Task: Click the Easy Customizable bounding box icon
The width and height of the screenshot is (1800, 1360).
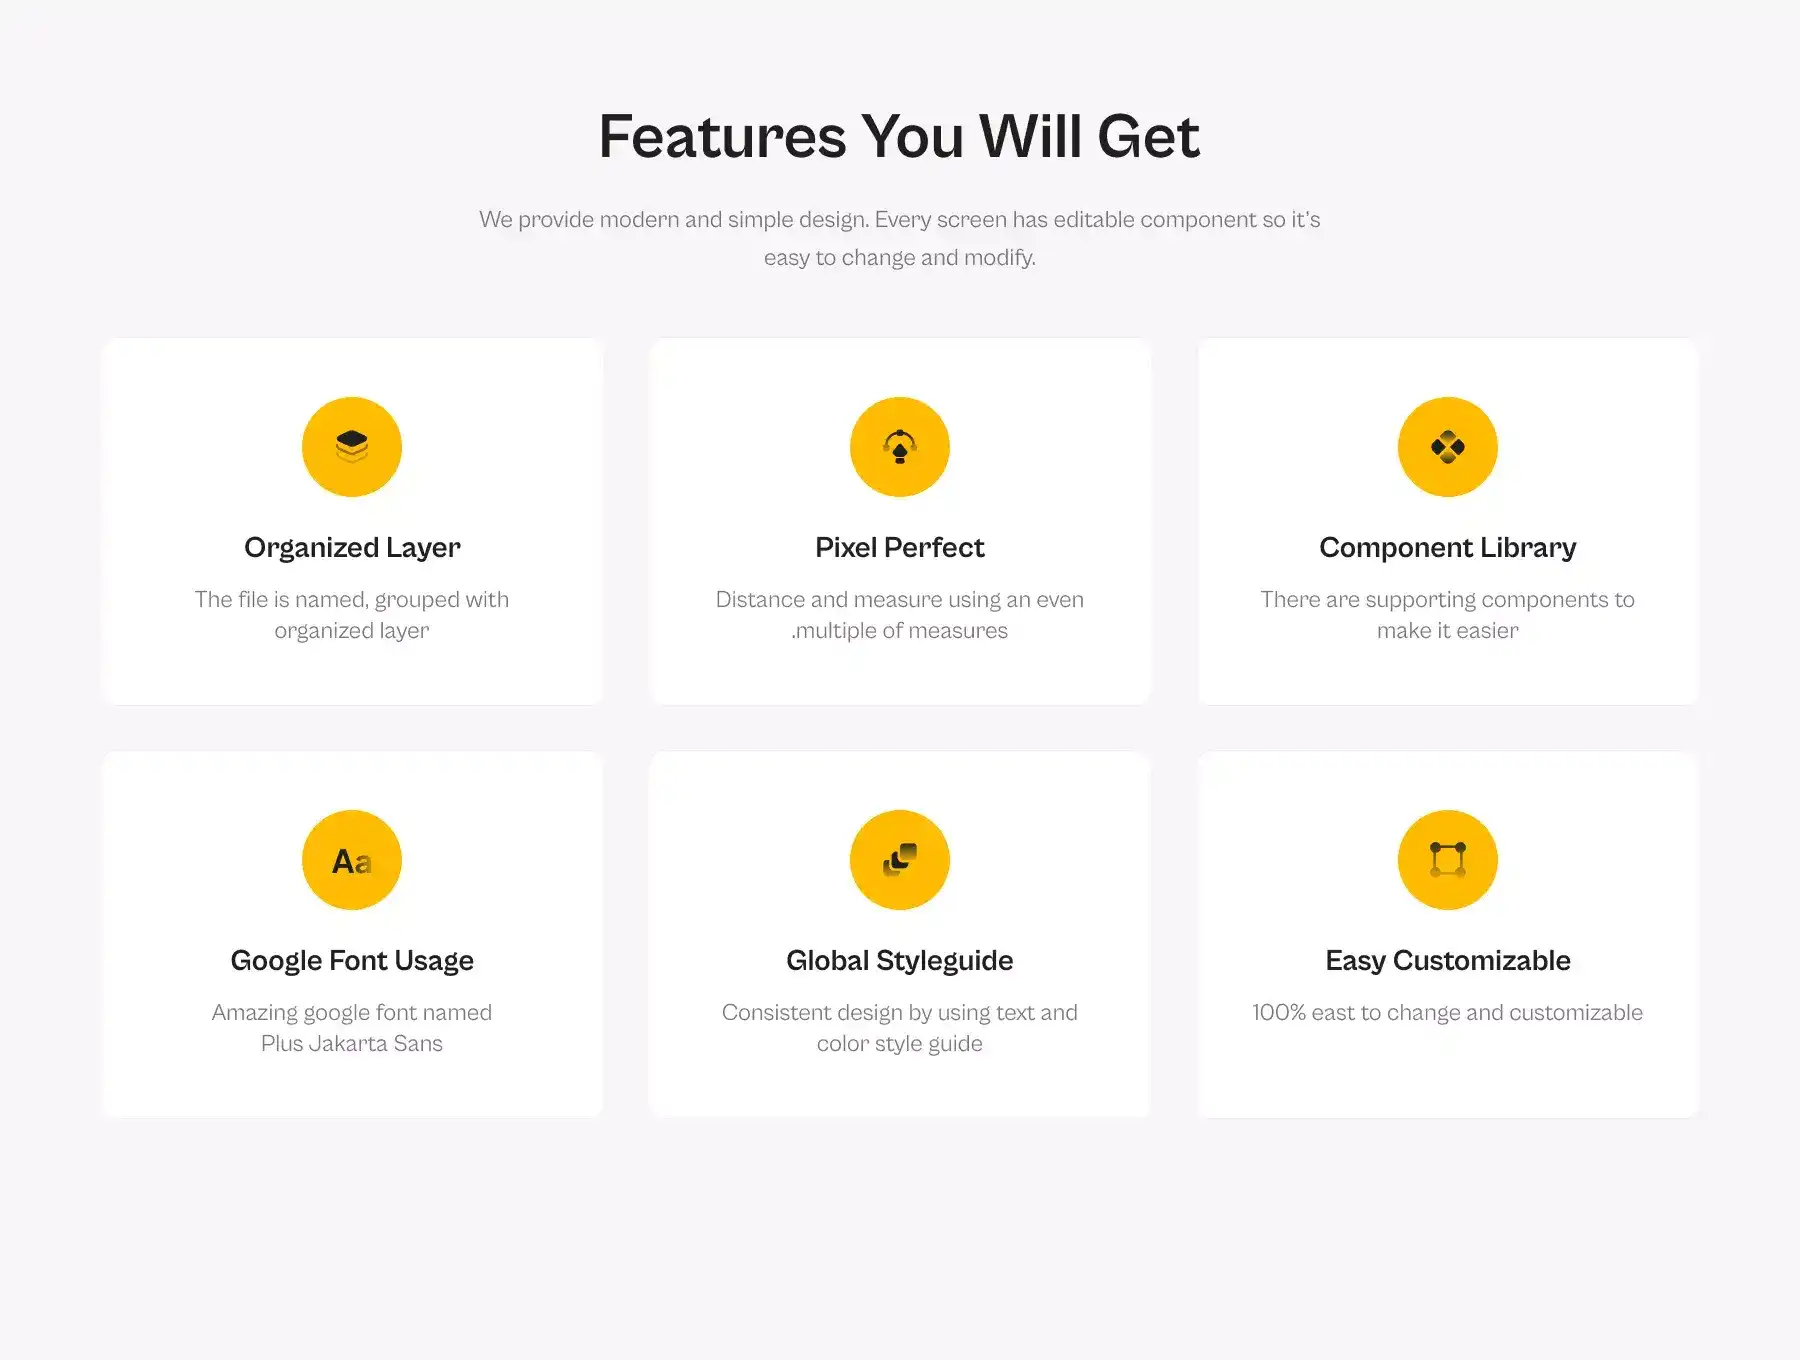Action: pos(1447,860)
